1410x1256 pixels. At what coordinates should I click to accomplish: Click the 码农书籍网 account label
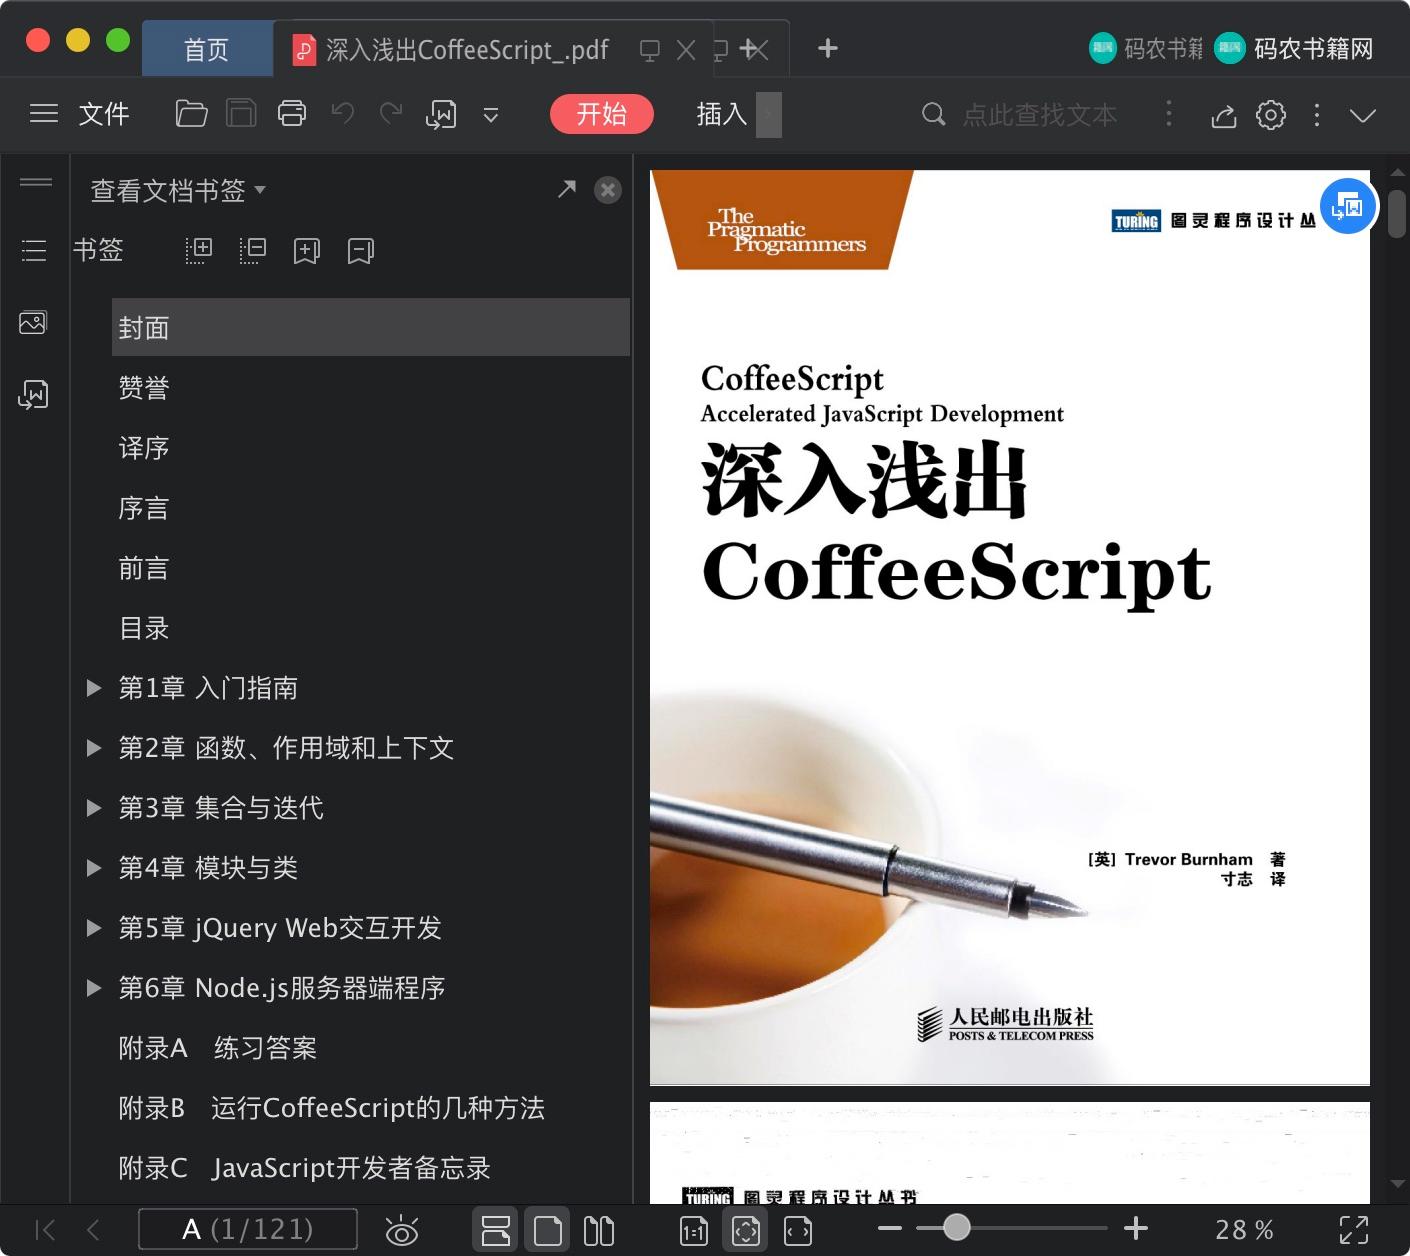tap(1313, 48)
